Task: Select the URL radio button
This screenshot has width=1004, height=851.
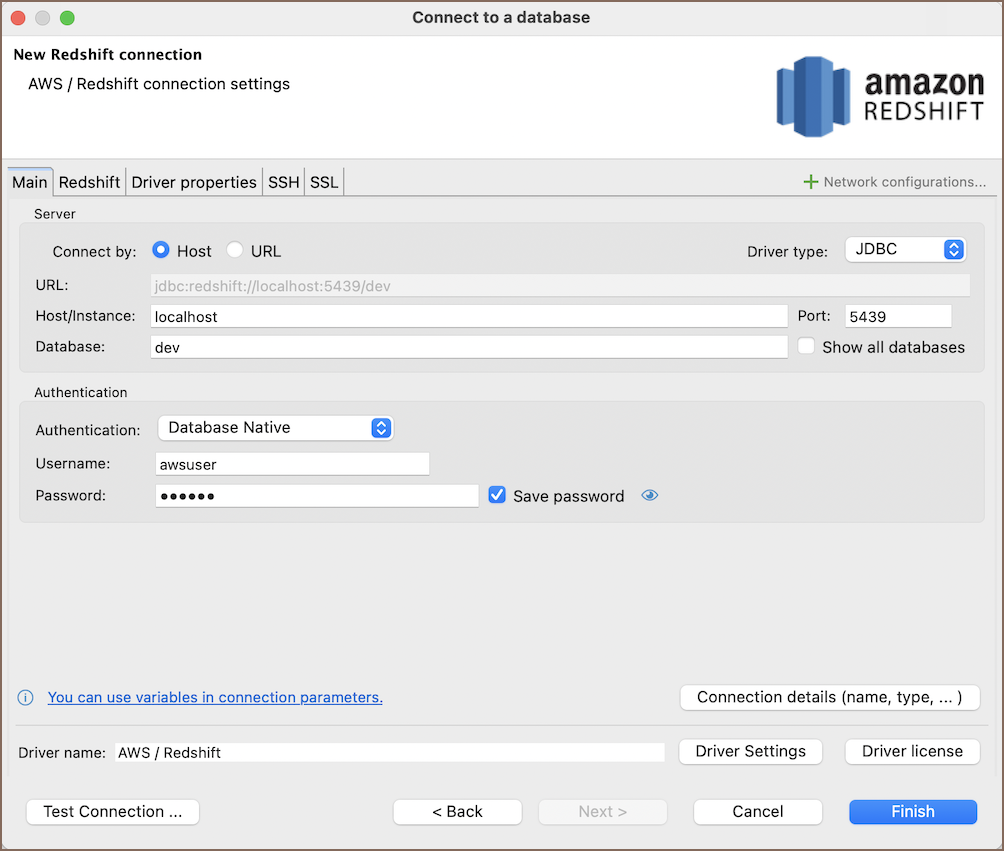Action: pyautogui.click(x=234, y=251)
